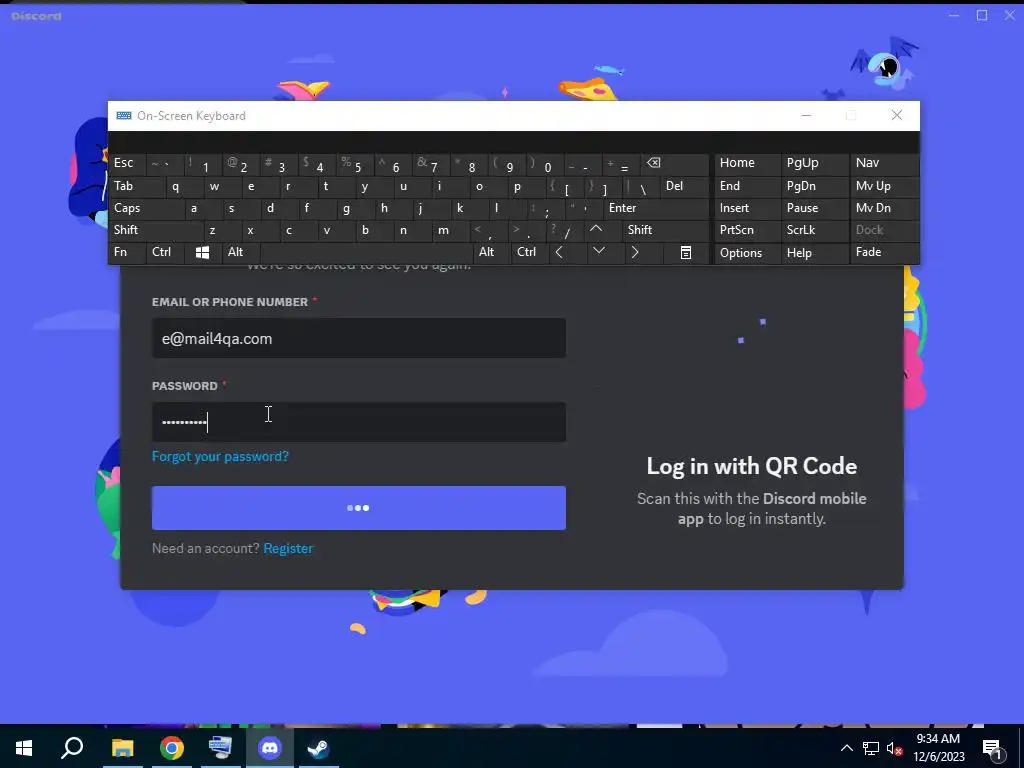
Task: Click Discord icon in taskbar
Action: click(270, 748)
